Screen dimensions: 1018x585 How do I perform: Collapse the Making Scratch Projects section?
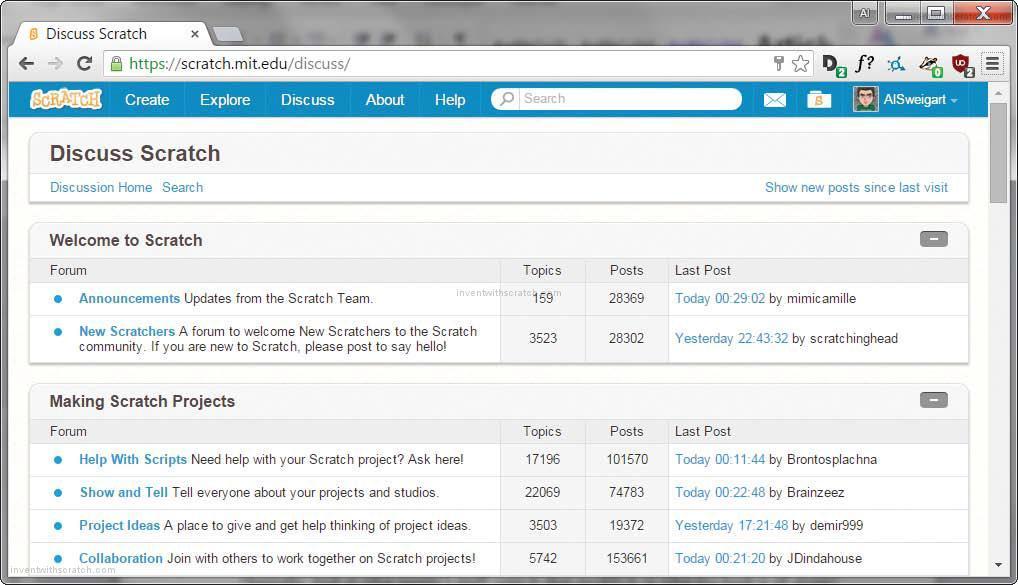[934, 400]
